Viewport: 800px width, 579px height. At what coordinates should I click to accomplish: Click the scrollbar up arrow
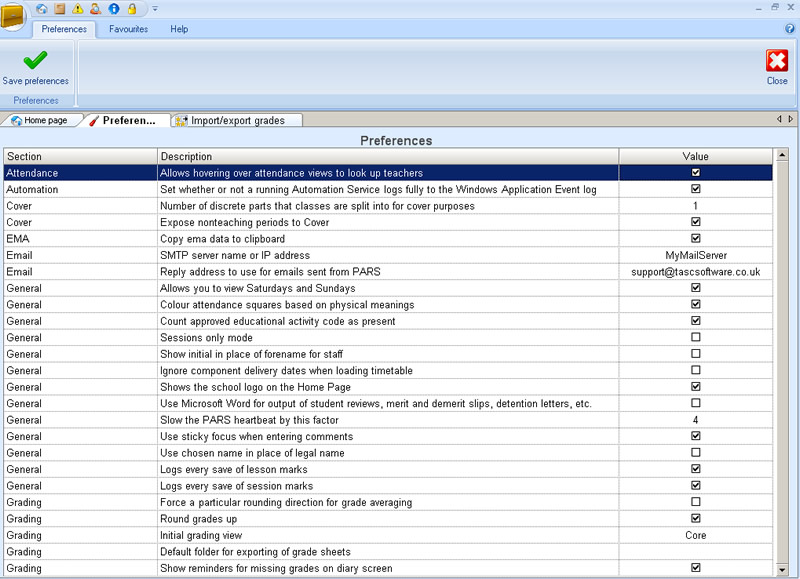click(x=782, y=155)
